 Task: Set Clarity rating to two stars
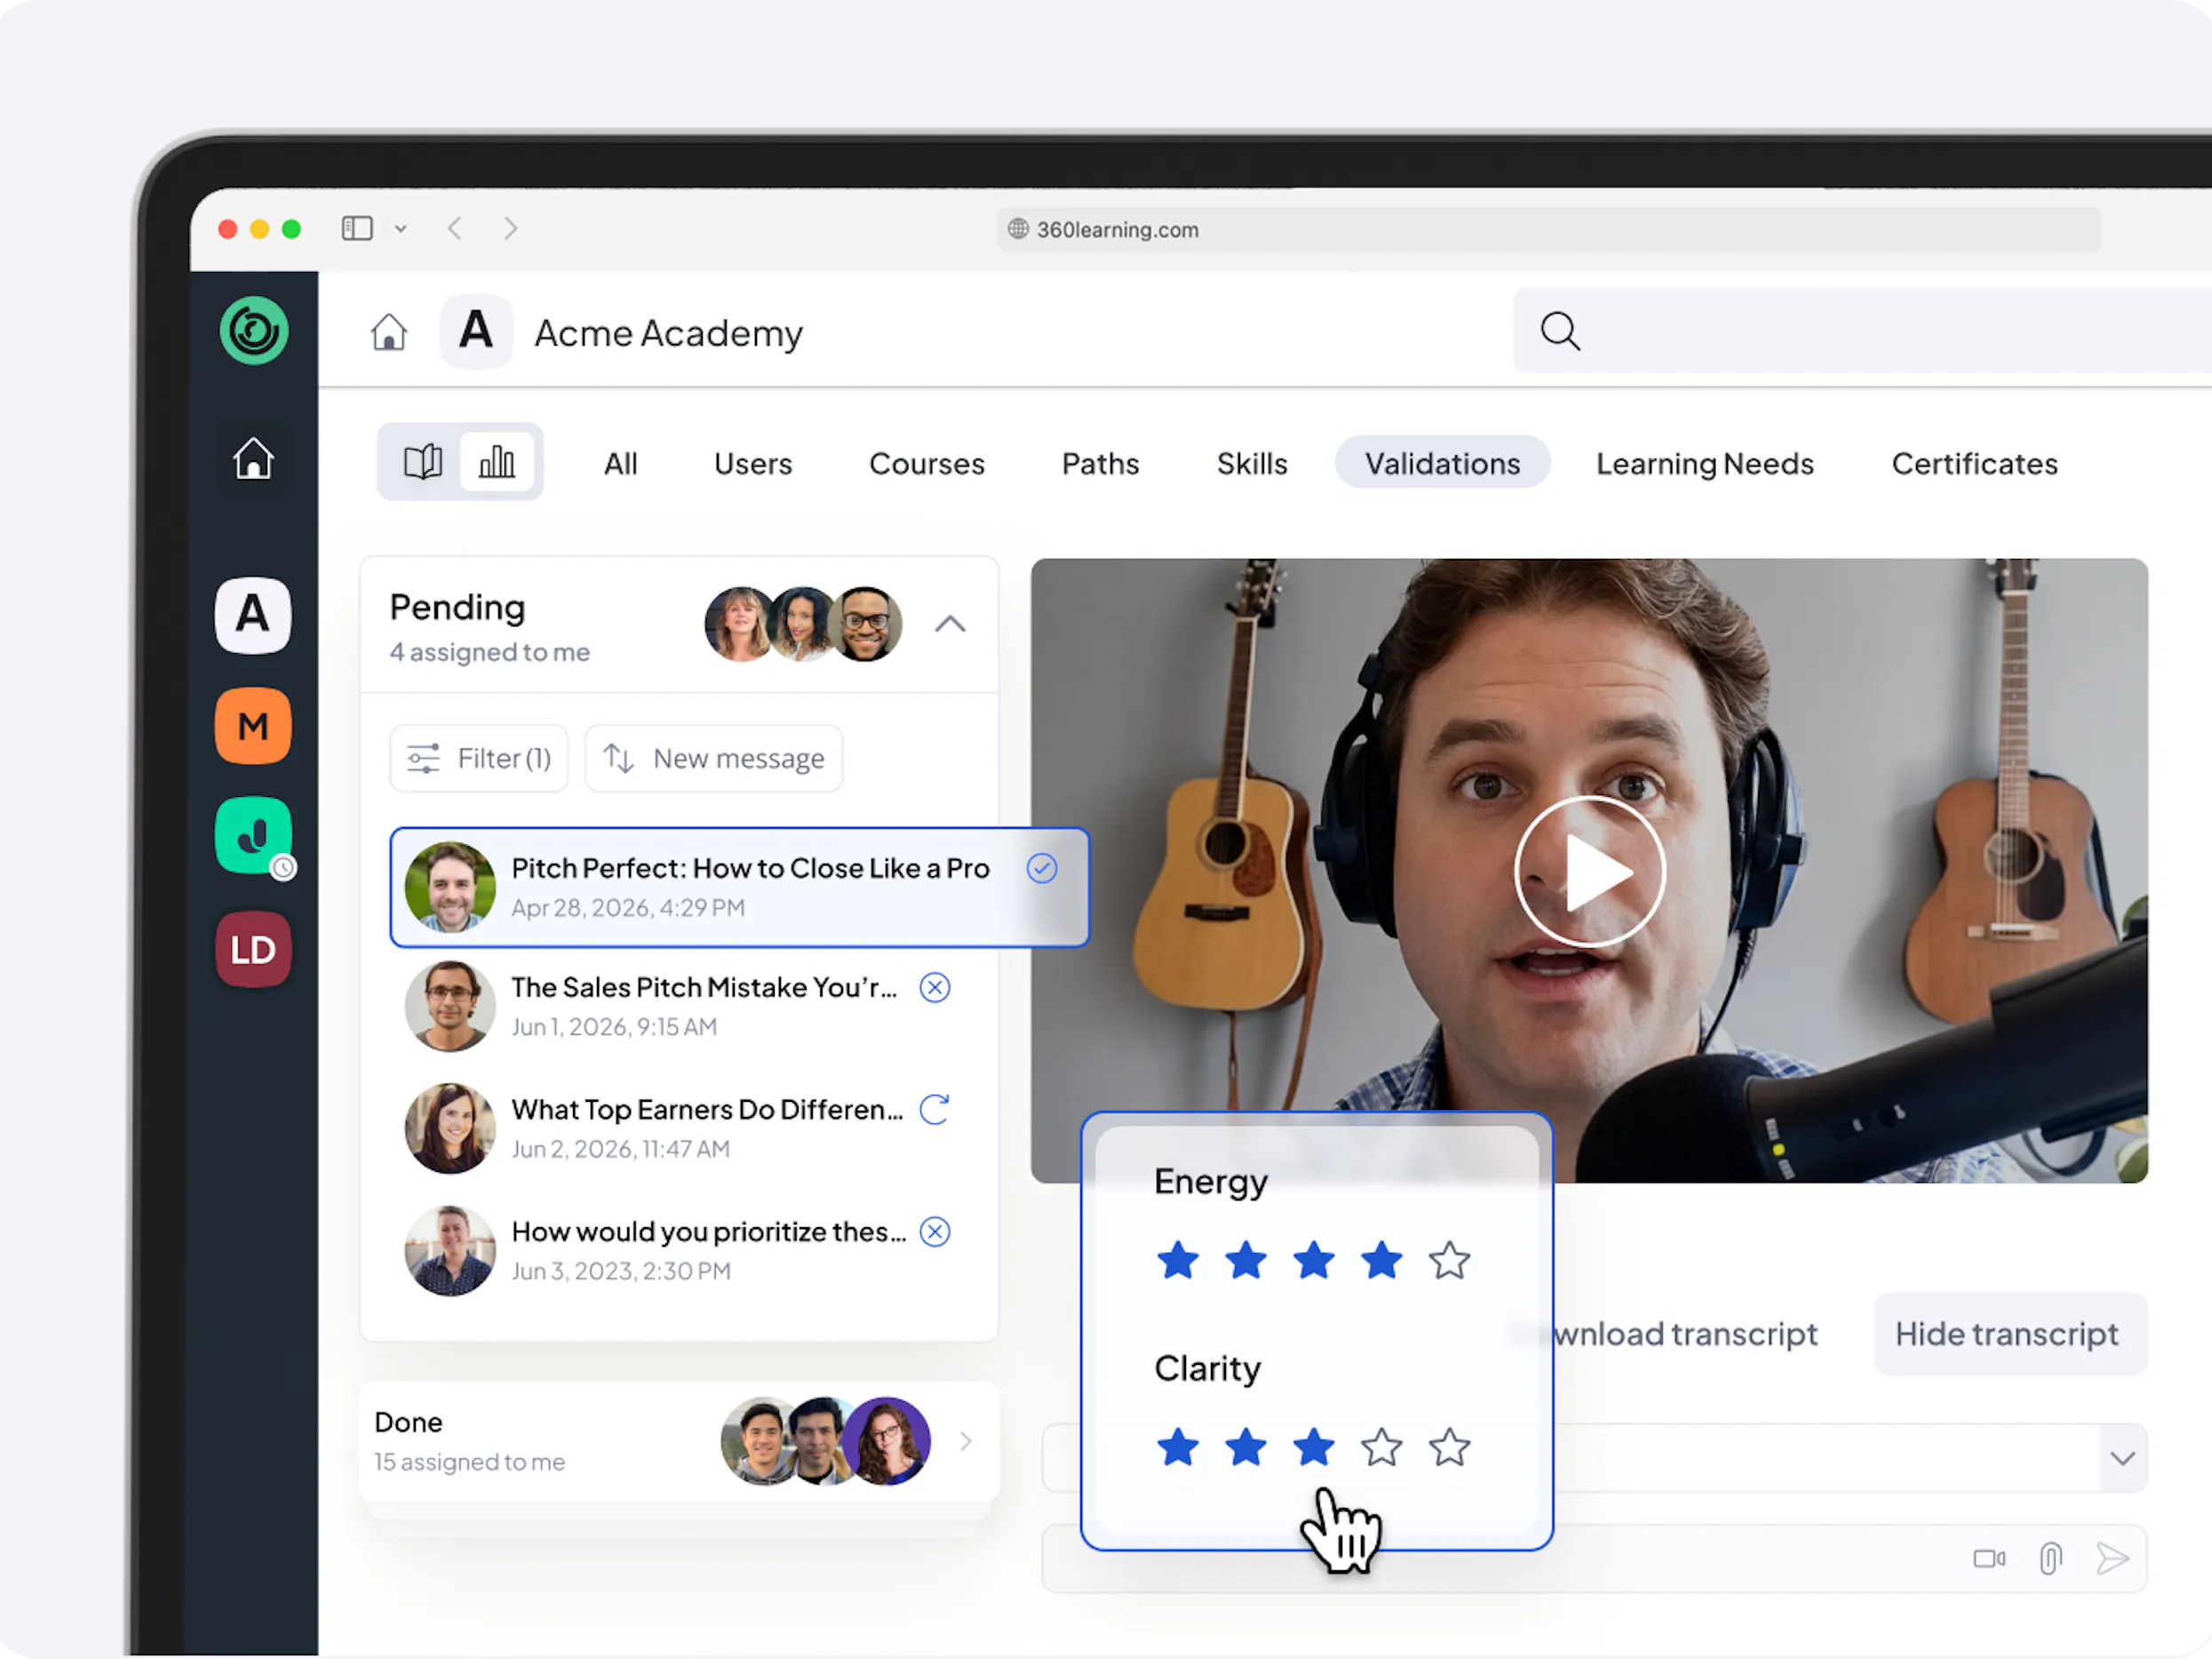click(1246, 1448)
